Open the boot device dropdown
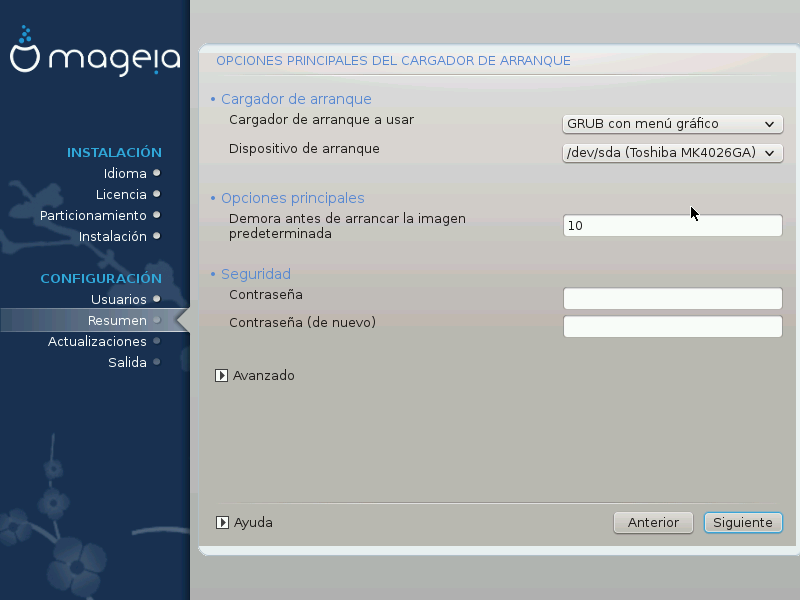The width and height of the screenshot is (800, 600). [x=672, y=153]
